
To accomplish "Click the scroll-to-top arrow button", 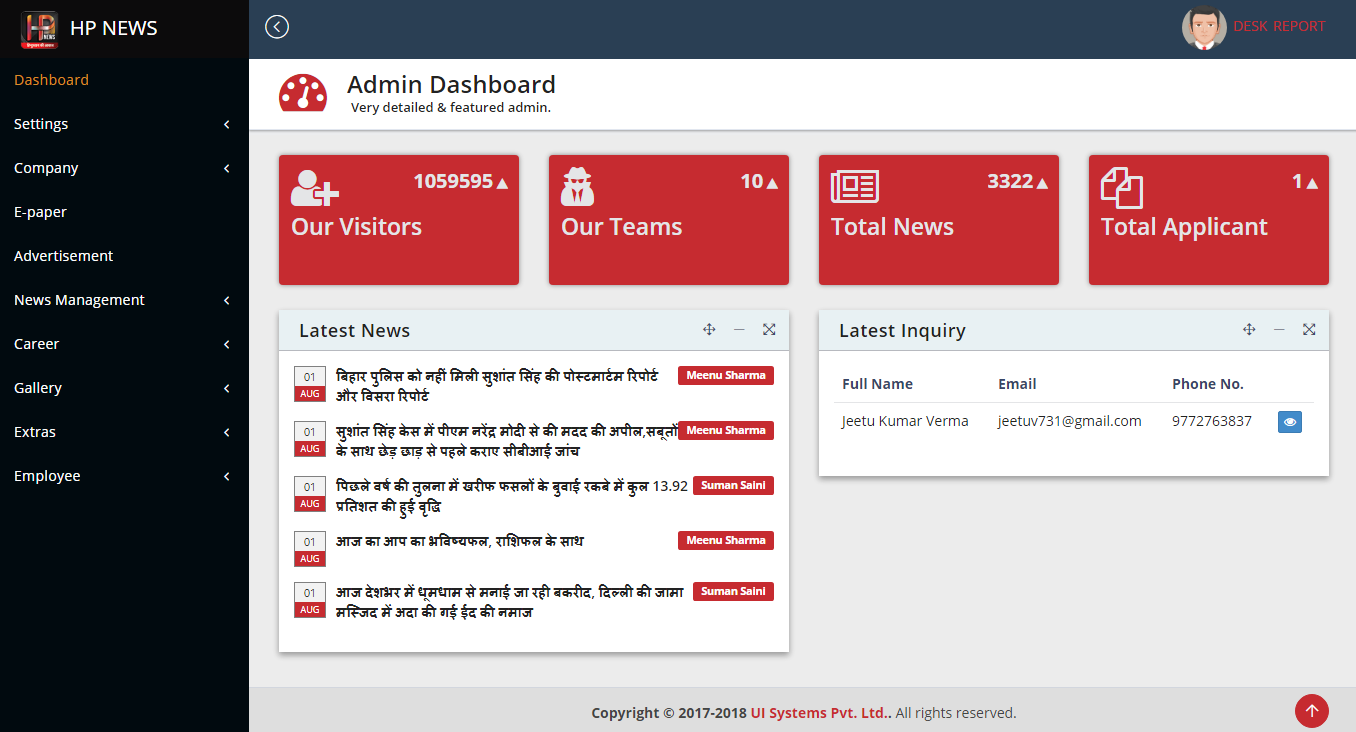I will pos(1311,711).
